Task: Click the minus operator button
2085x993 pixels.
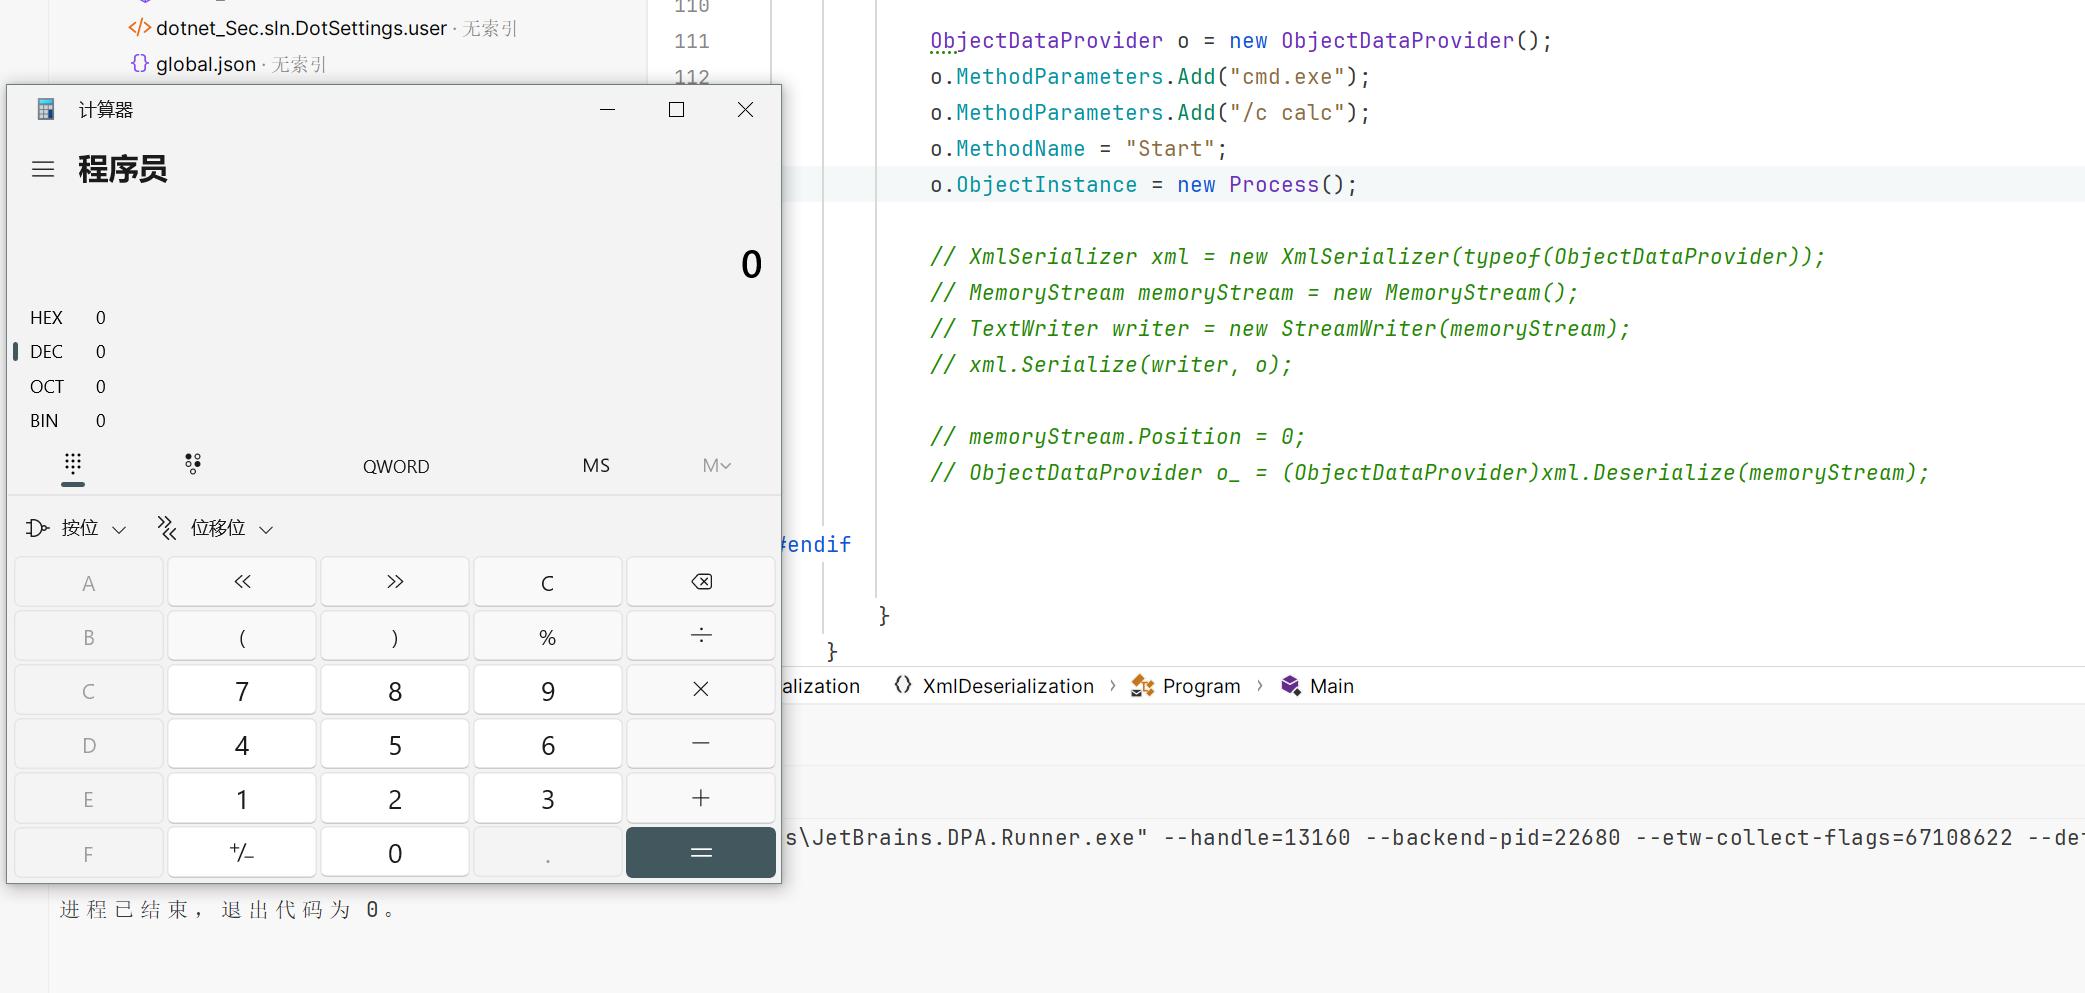Action: coord(701,744)
